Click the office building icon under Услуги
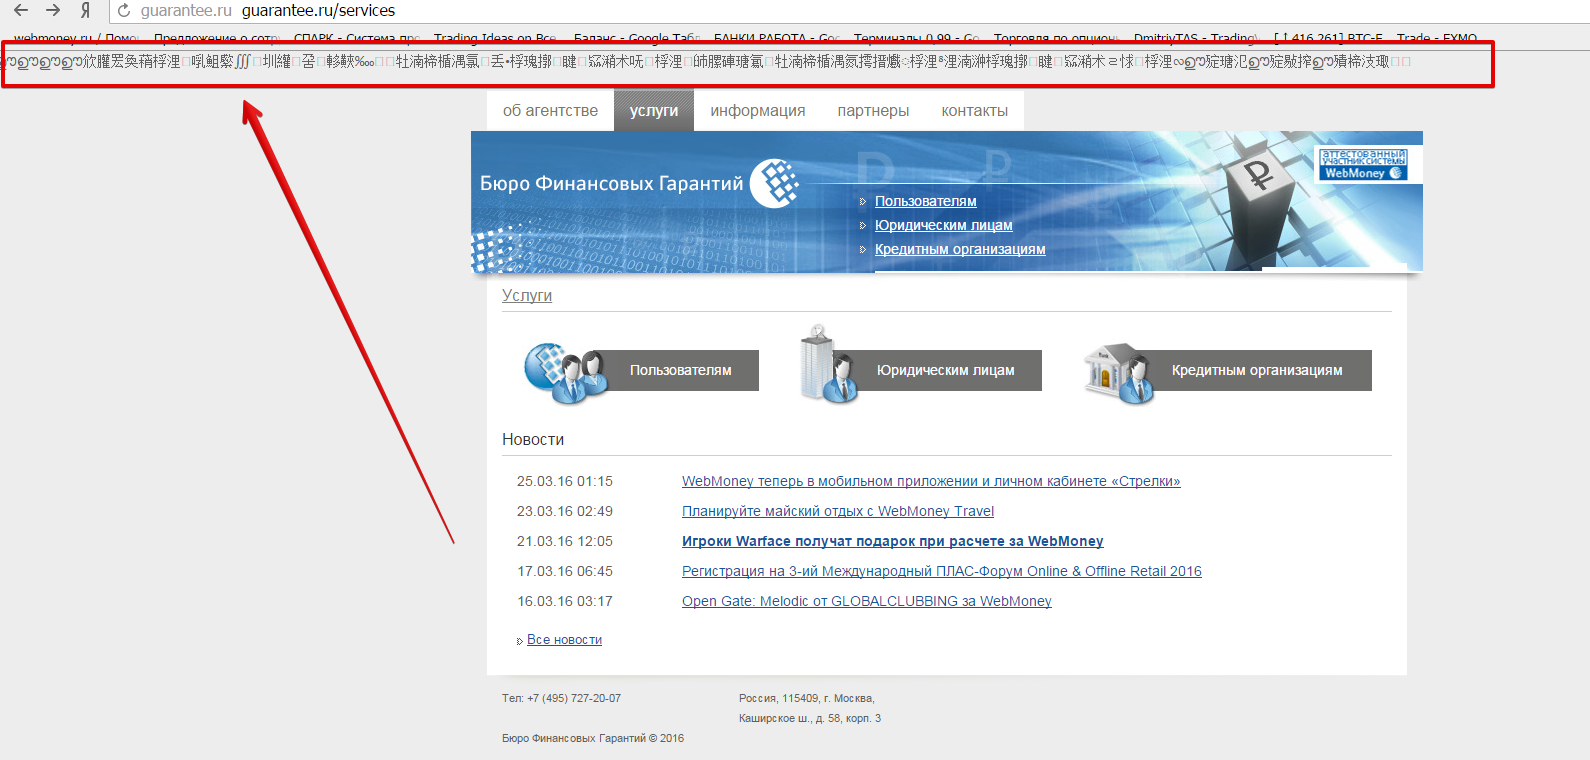 click(x=827, y=364)
